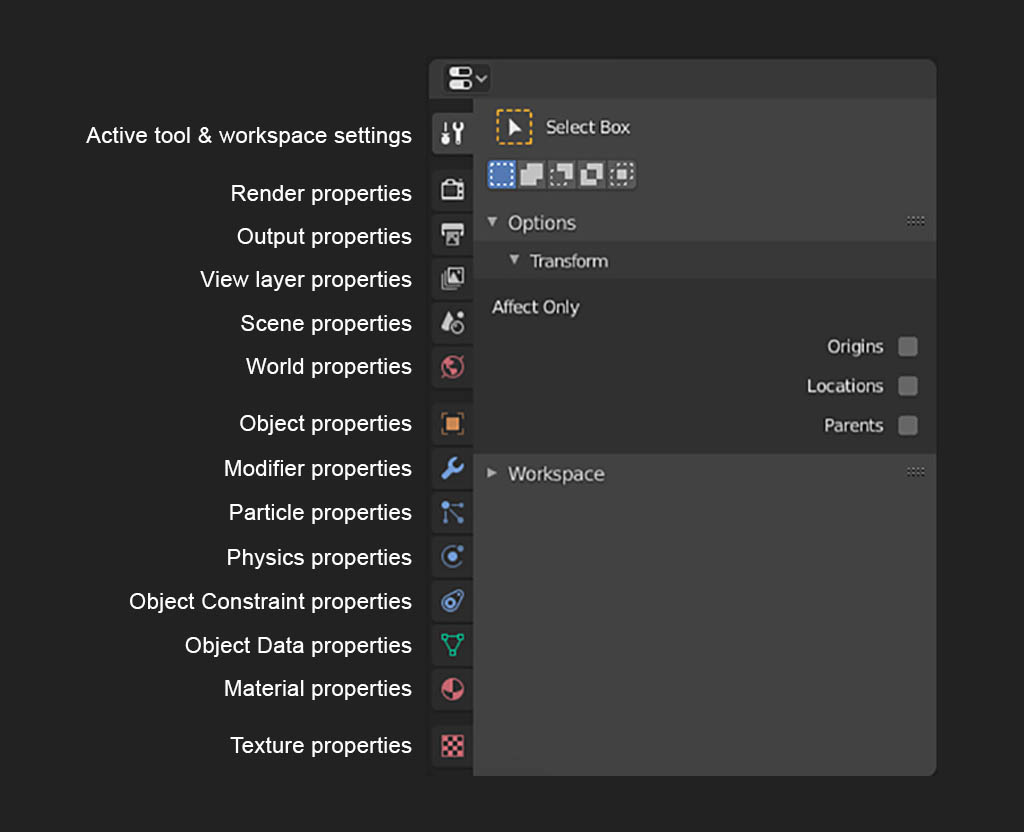Screen dimensions: 1024x832
Task: Open the World properties tab
Action: tap(451, 367)
